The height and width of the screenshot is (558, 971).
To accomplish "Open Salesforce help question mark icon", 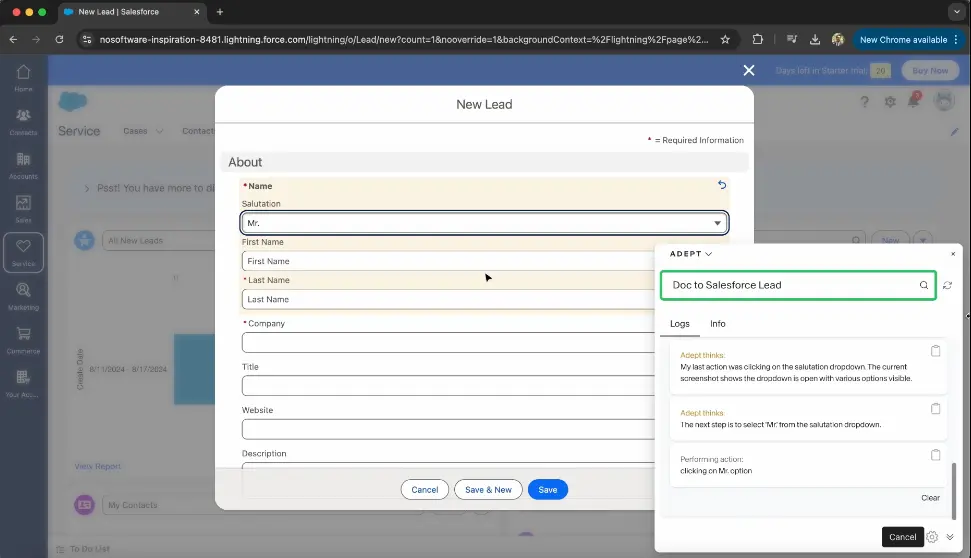I will click(x=864, y=102).
